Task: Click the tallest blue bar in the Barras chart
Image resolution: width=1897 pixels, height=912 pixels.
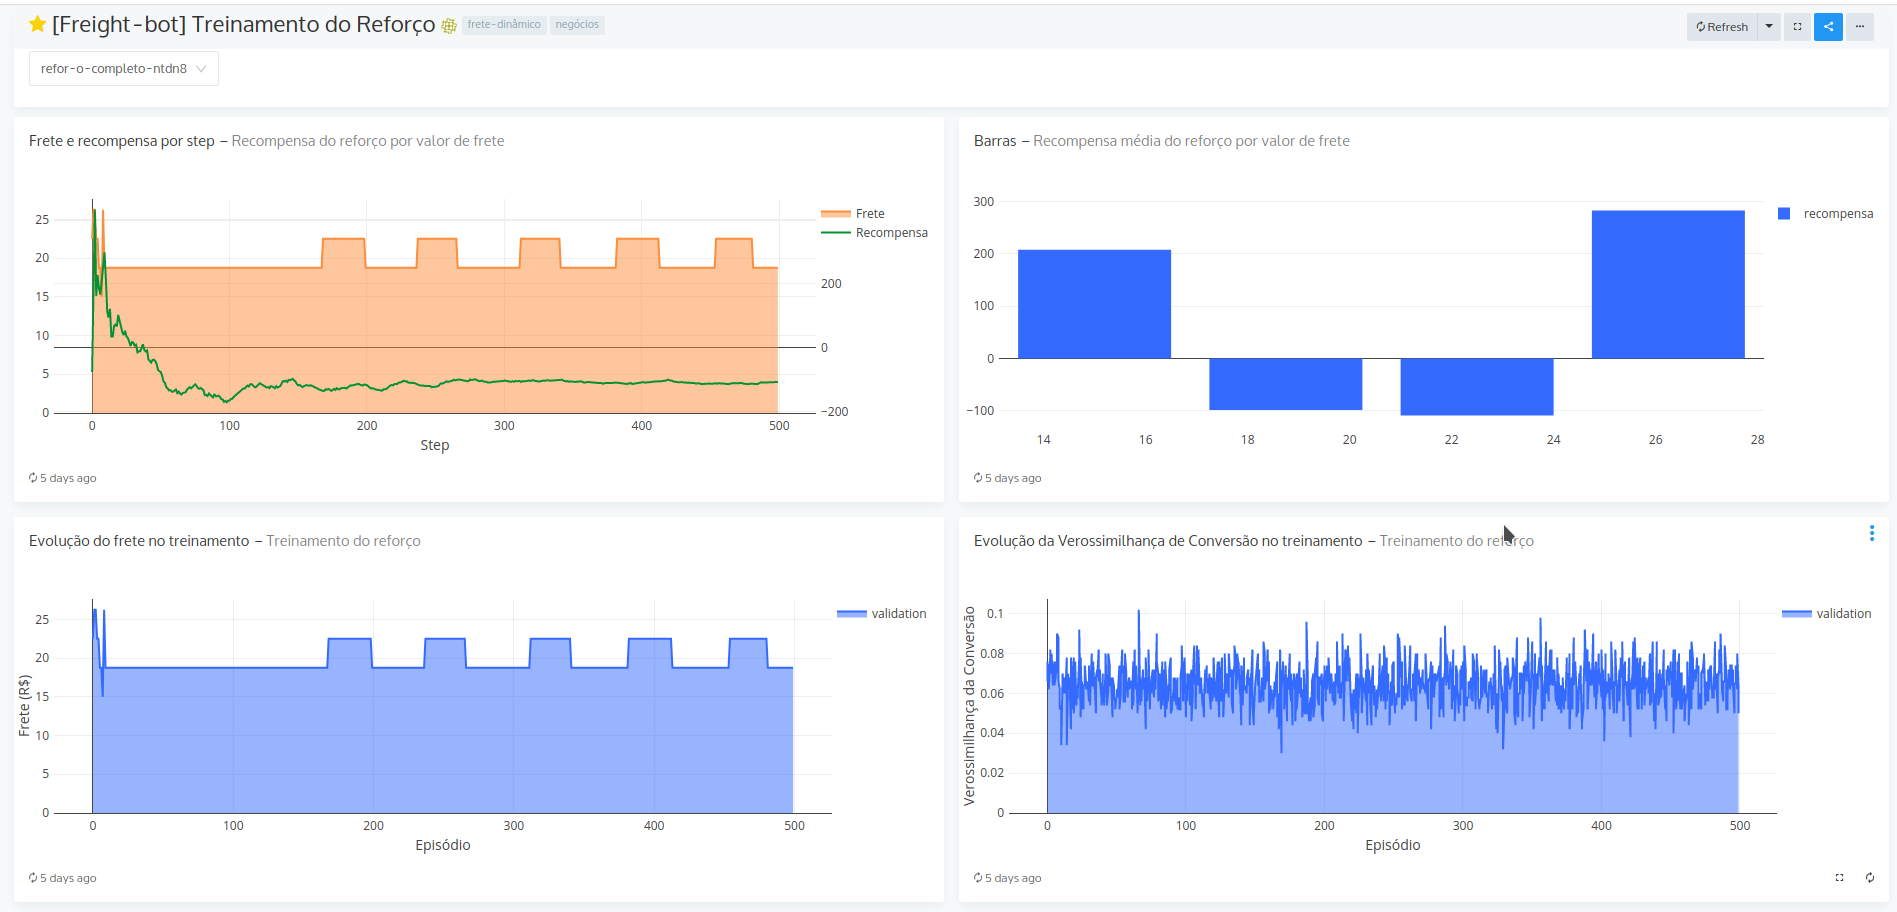Action: tap(1668, 284)
